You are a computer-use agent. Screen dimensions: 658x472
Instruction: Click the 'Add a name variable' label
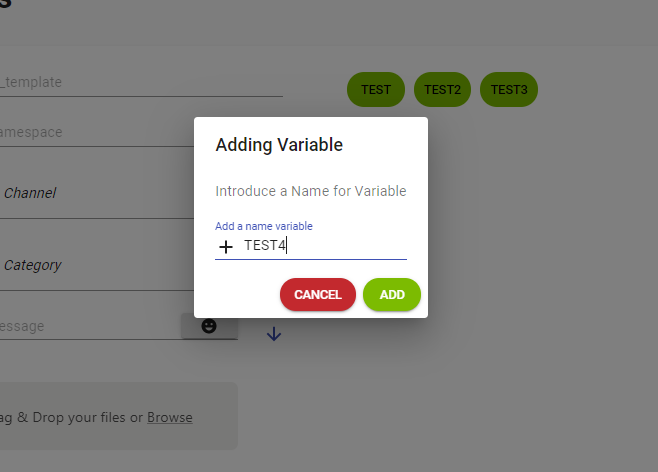tap(264, 227)
